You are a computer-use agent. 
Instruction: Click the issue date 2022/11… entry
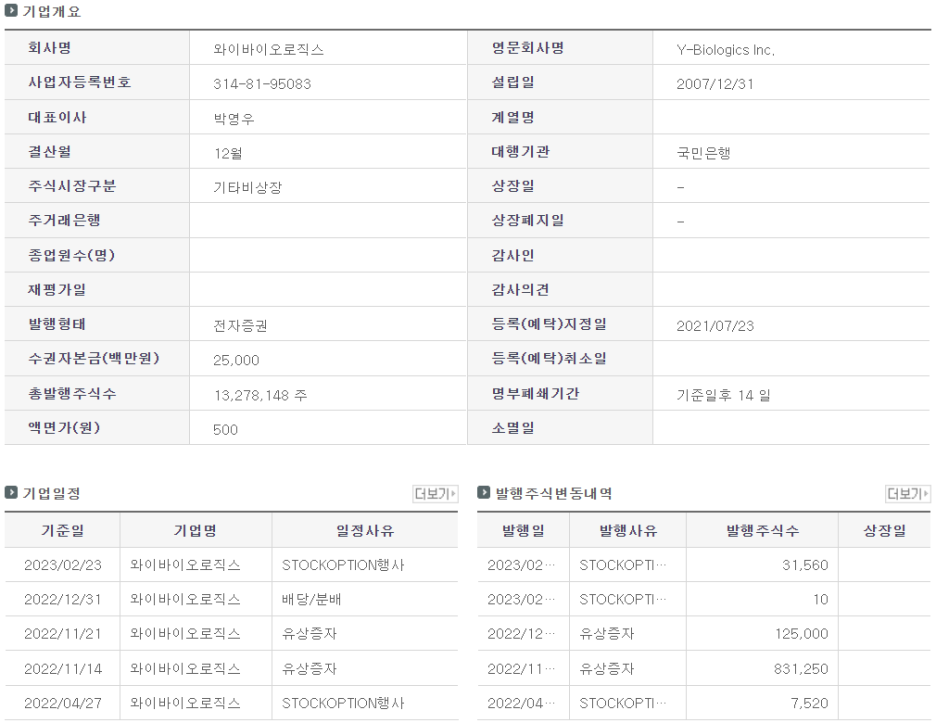(521, 669)
